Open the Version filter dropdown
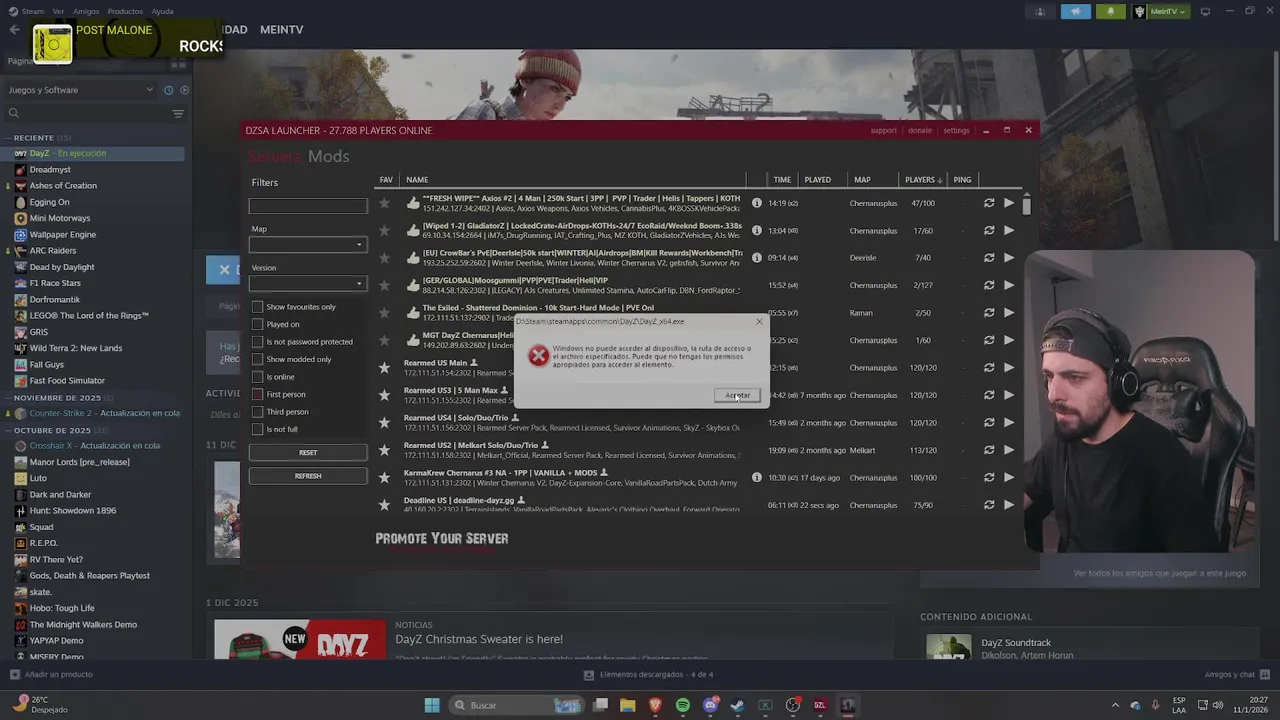Viewport: 1280px width, 720px height. click(308, 284)
